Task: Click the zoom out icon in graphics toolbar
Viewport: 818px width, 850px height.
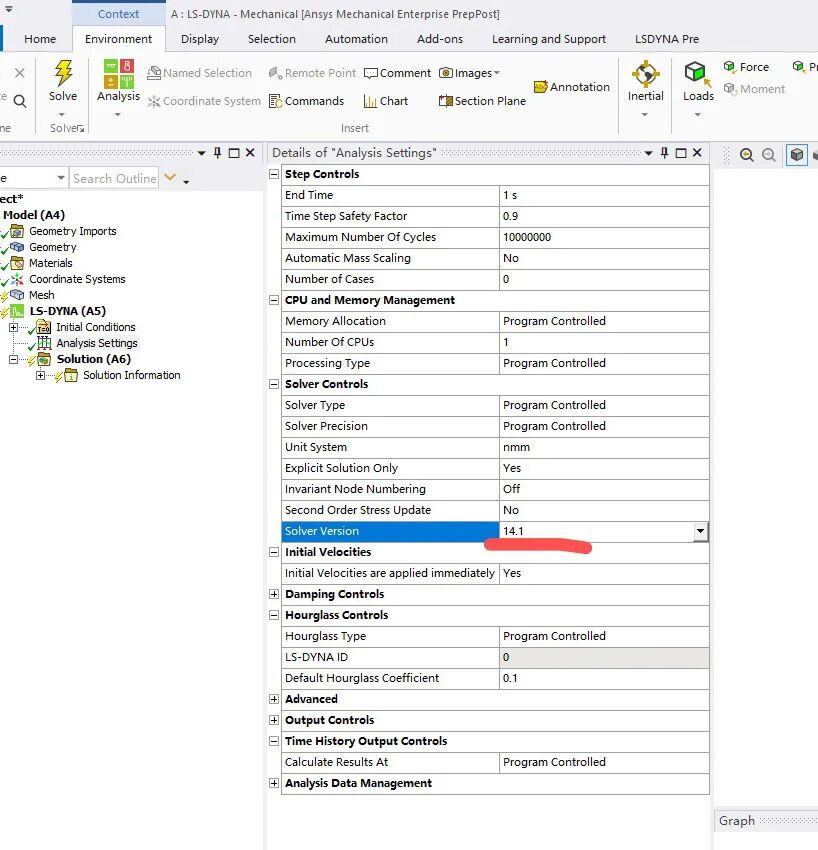Action: click(x=768, y=155)
